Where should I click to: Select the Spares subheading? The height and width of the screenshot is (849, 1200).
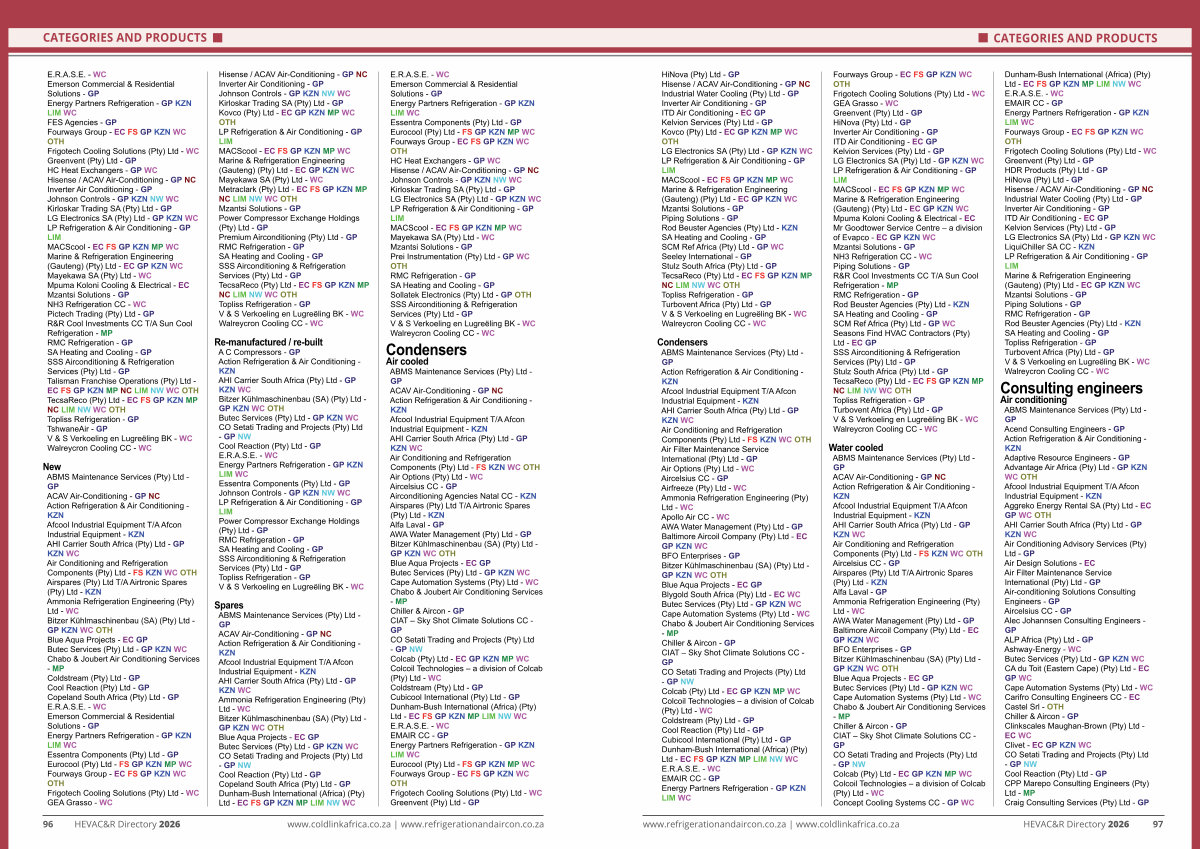tap(229, 606)
